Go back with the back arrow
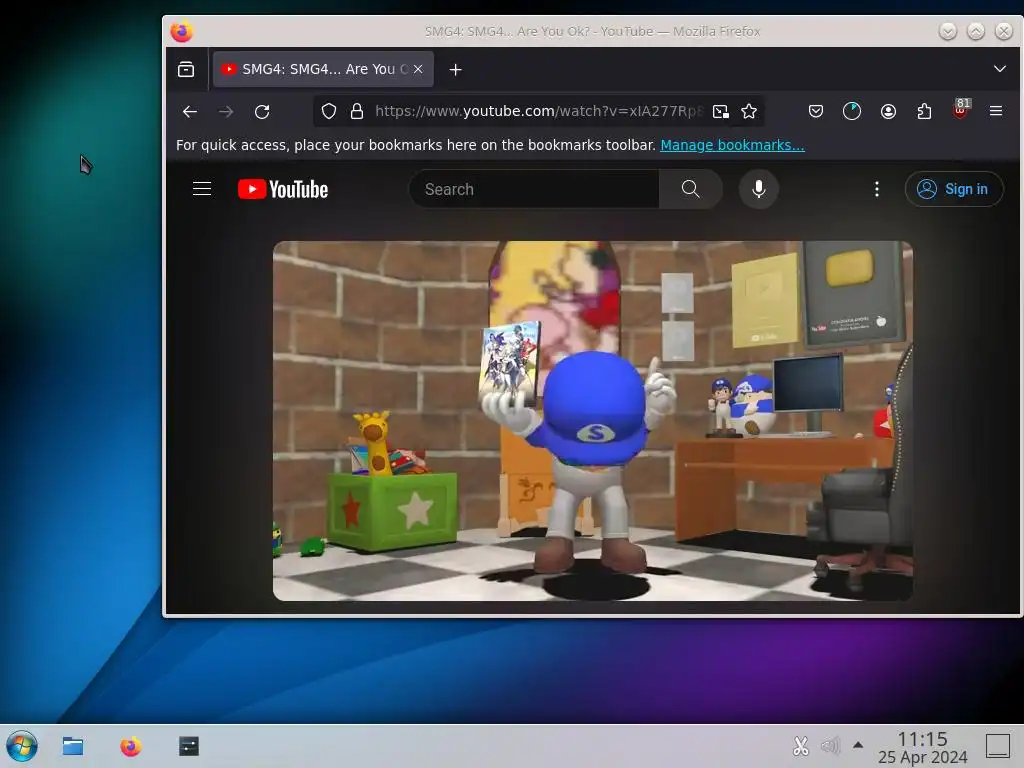 [x=190, y=112]
